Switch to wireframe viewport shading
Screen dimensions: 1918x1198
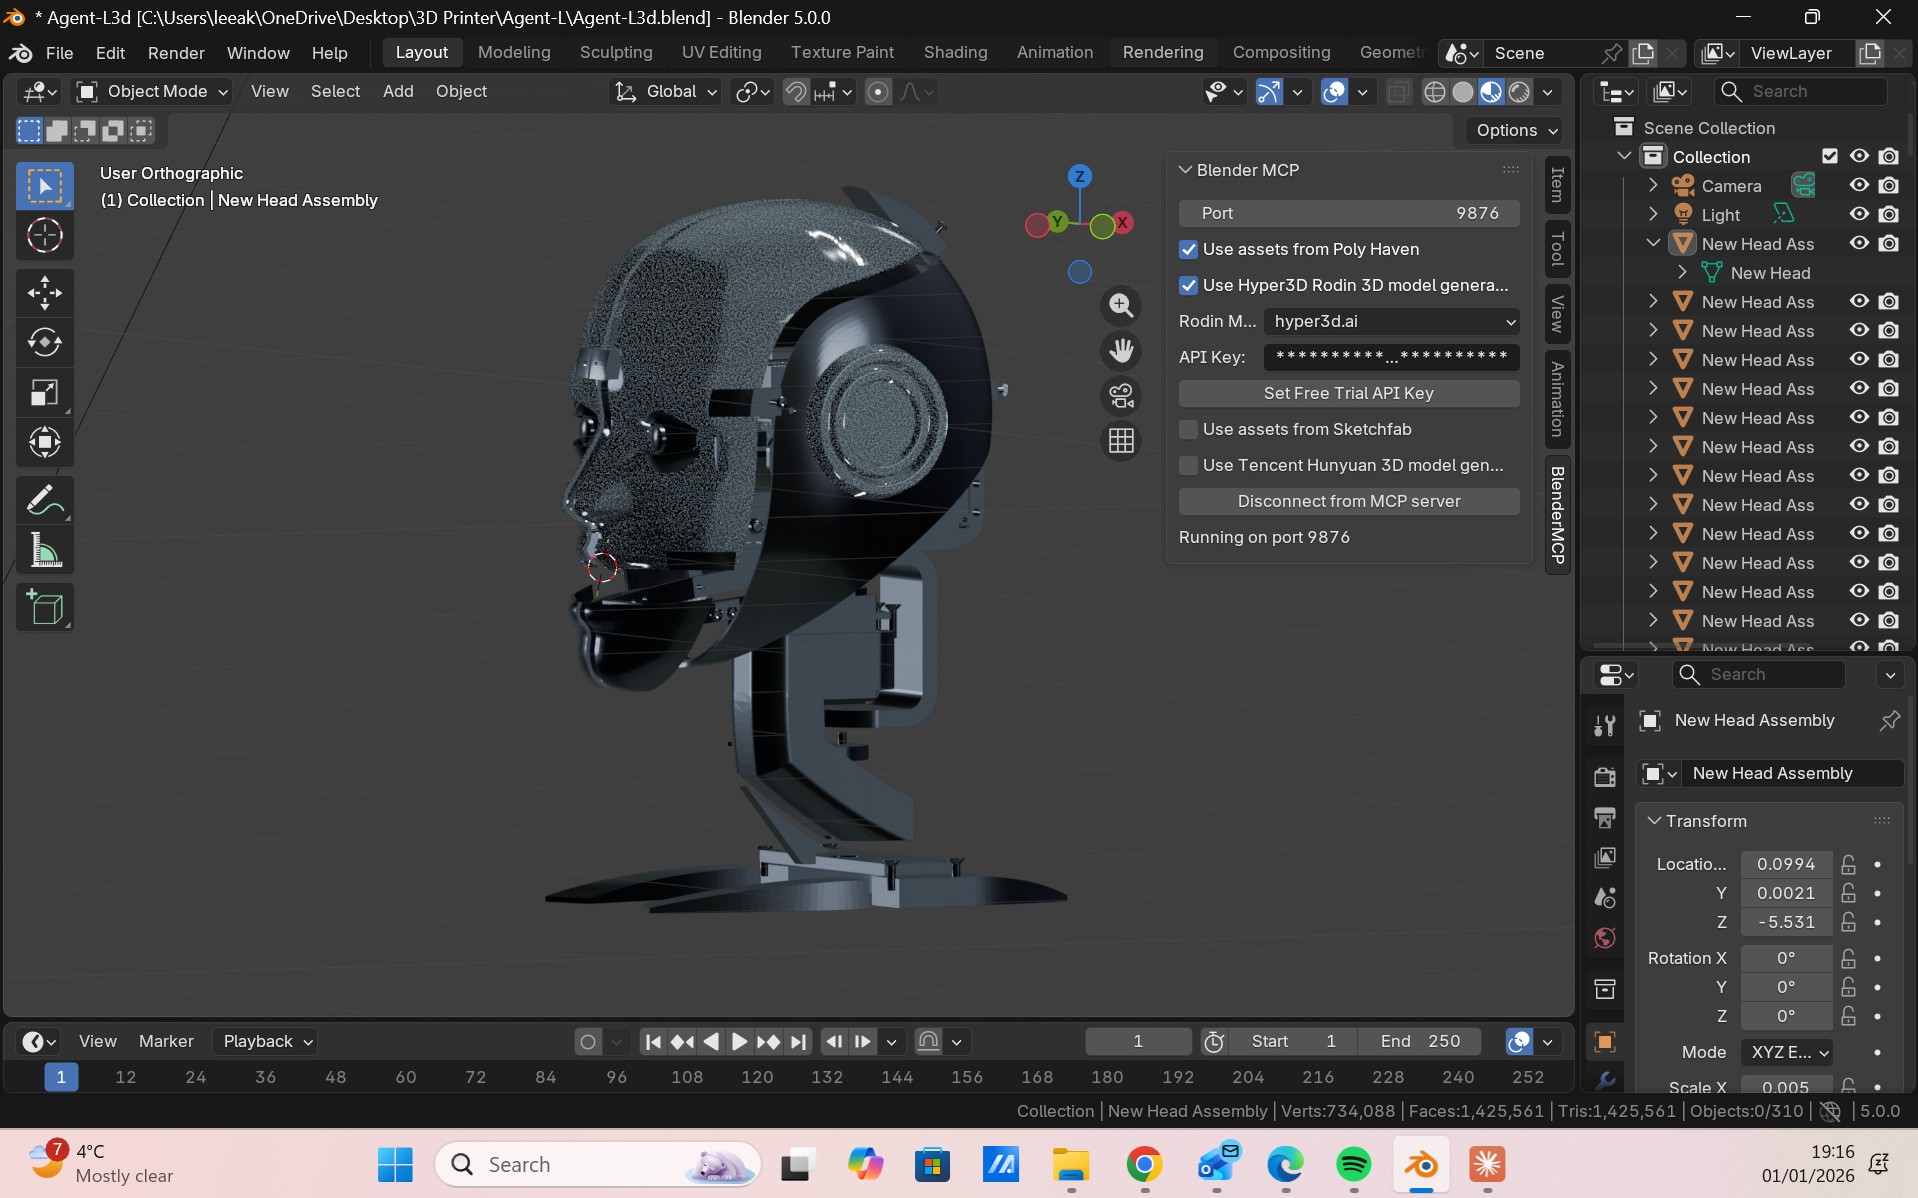pyautogui.click(x=1434, y=92)
